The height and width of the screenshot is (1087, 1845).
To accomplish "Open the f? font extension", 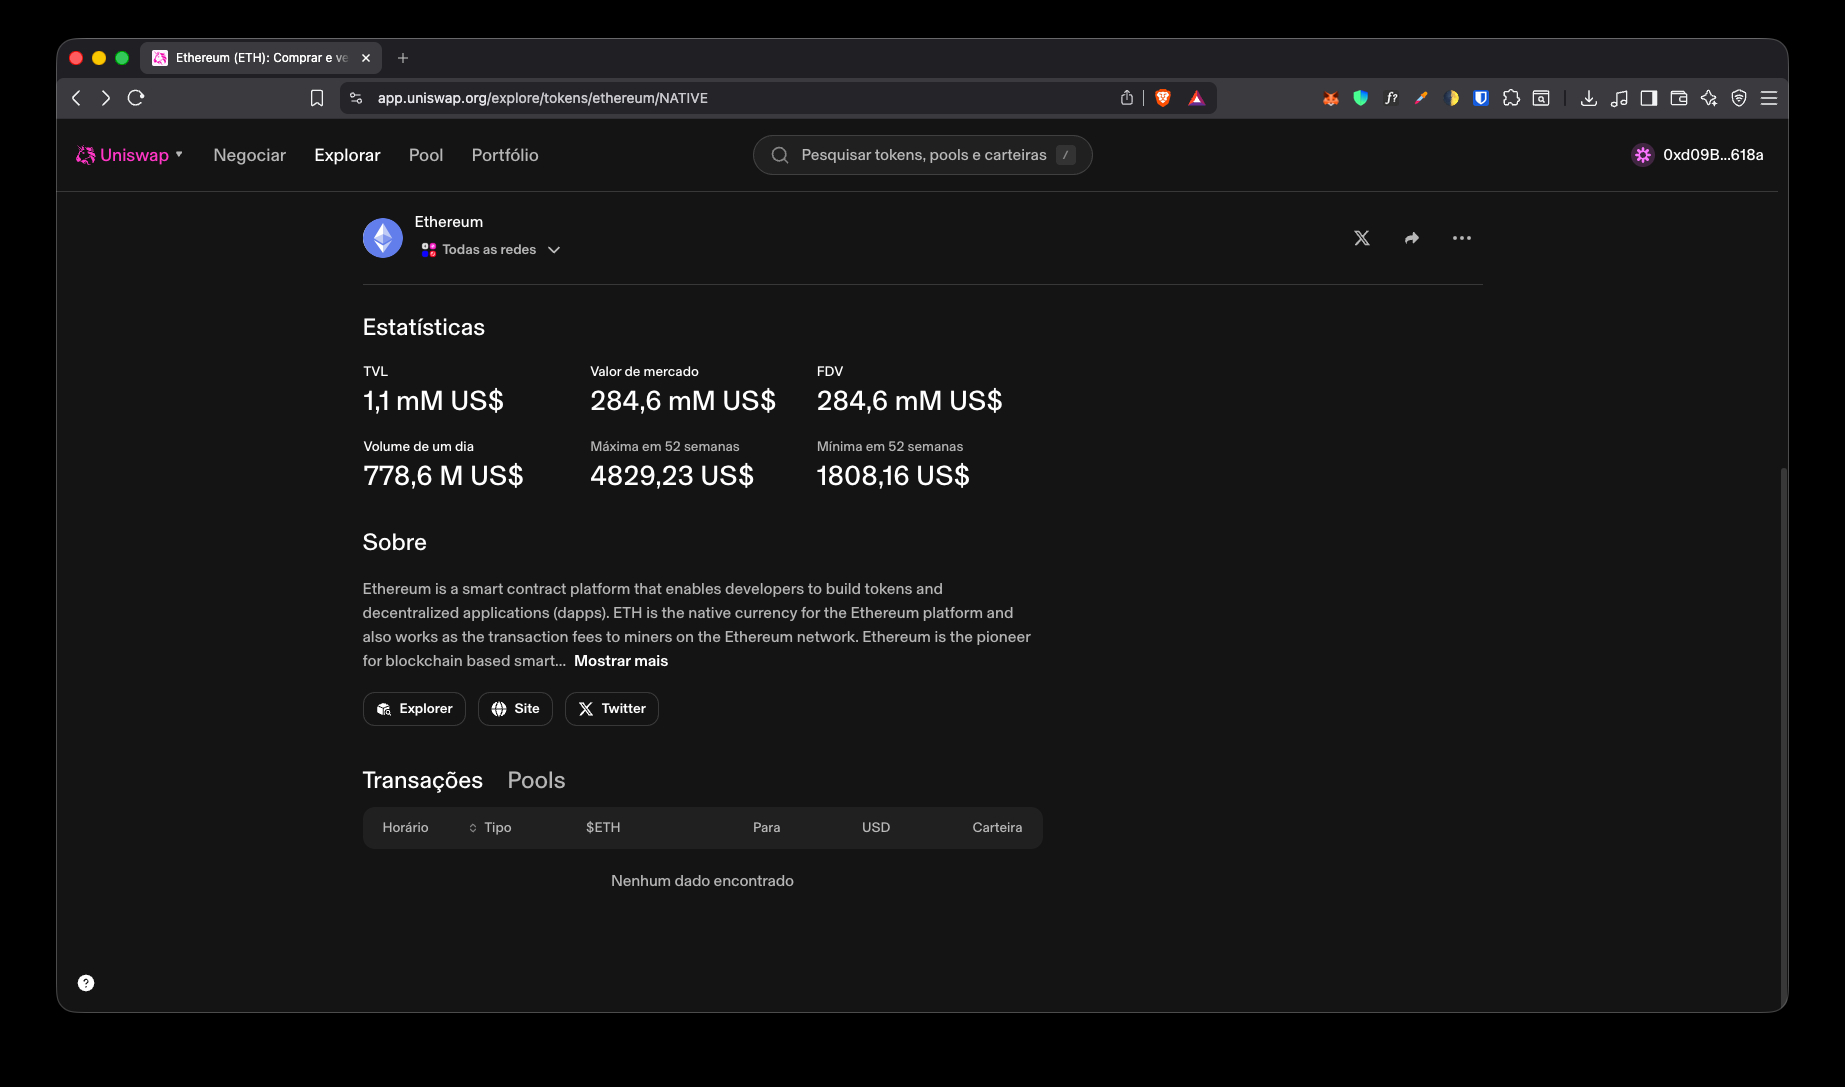I will 1391,98.
